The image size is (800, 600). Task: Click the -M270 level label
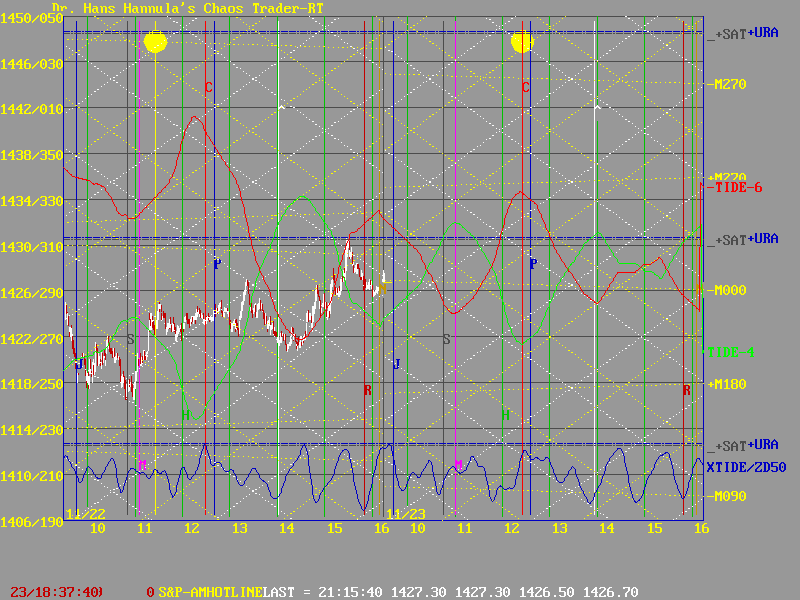coord(727,84)
